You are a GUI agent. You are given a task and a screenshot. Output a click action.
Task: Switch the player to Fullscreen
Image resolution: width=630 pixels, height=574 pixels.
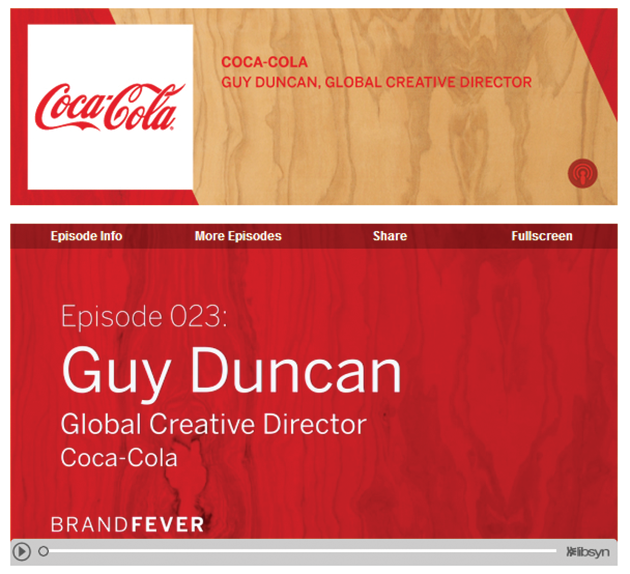pyautogui.click(x=542, y=236)
